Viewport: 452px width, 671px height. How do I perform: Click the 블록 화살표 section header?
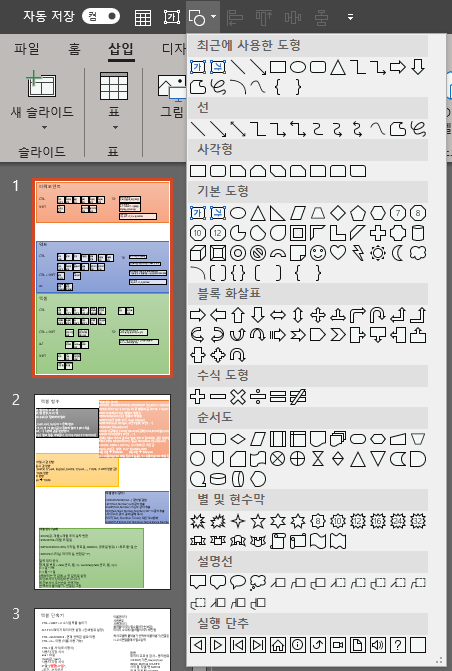[x=308, y=294]
